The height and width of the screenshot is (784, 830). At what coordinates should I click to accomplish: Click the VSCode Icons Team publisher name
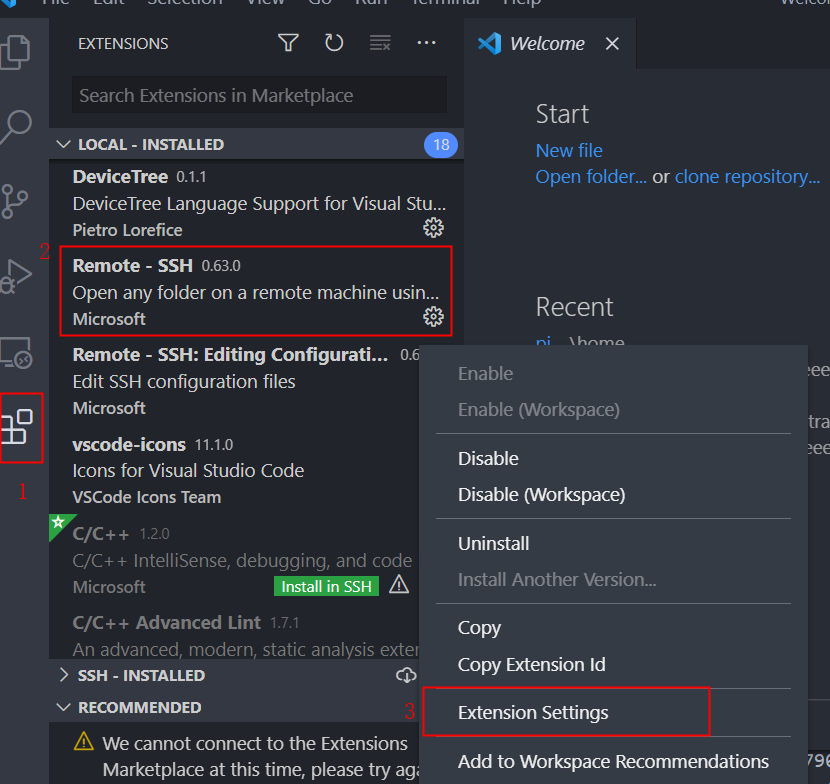[x=147, y=497]
